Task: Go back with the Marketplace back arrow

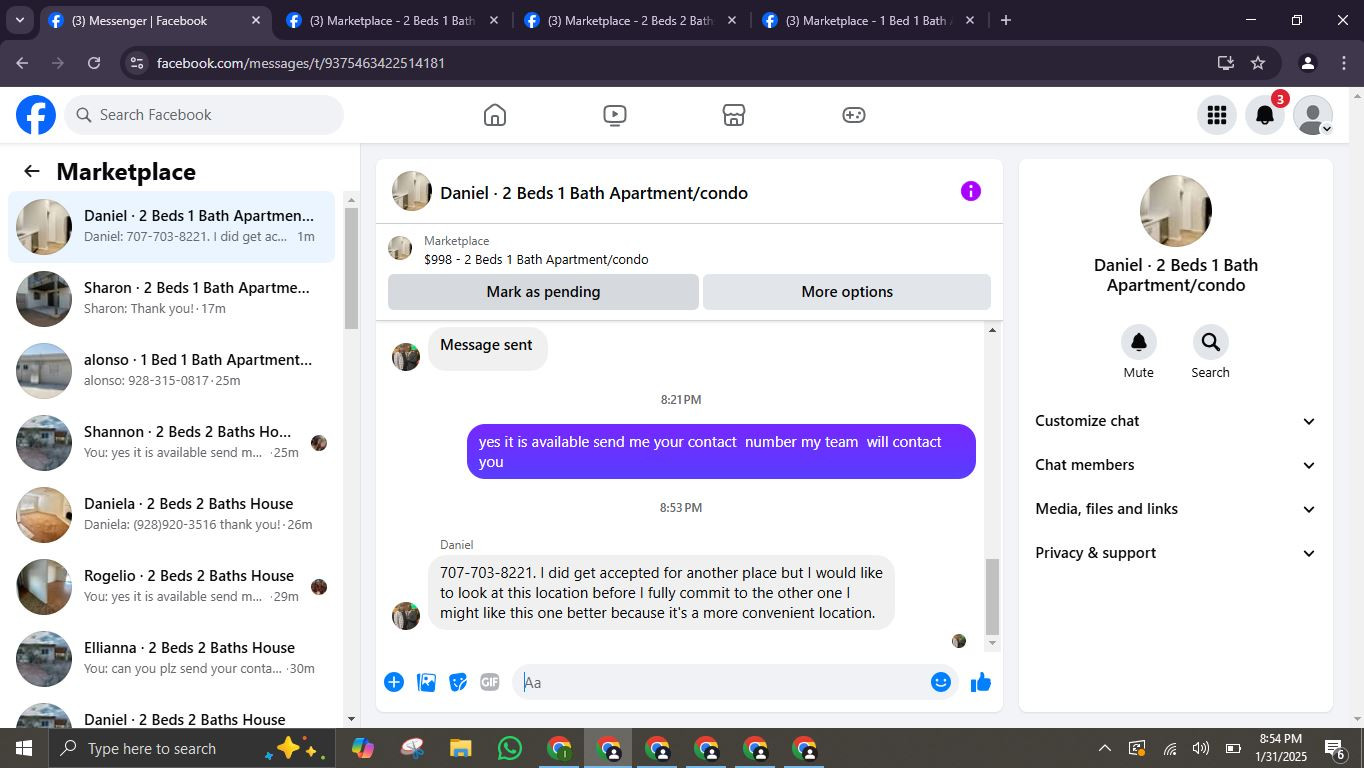Action: pyautogui.click(x=32, y=171)
